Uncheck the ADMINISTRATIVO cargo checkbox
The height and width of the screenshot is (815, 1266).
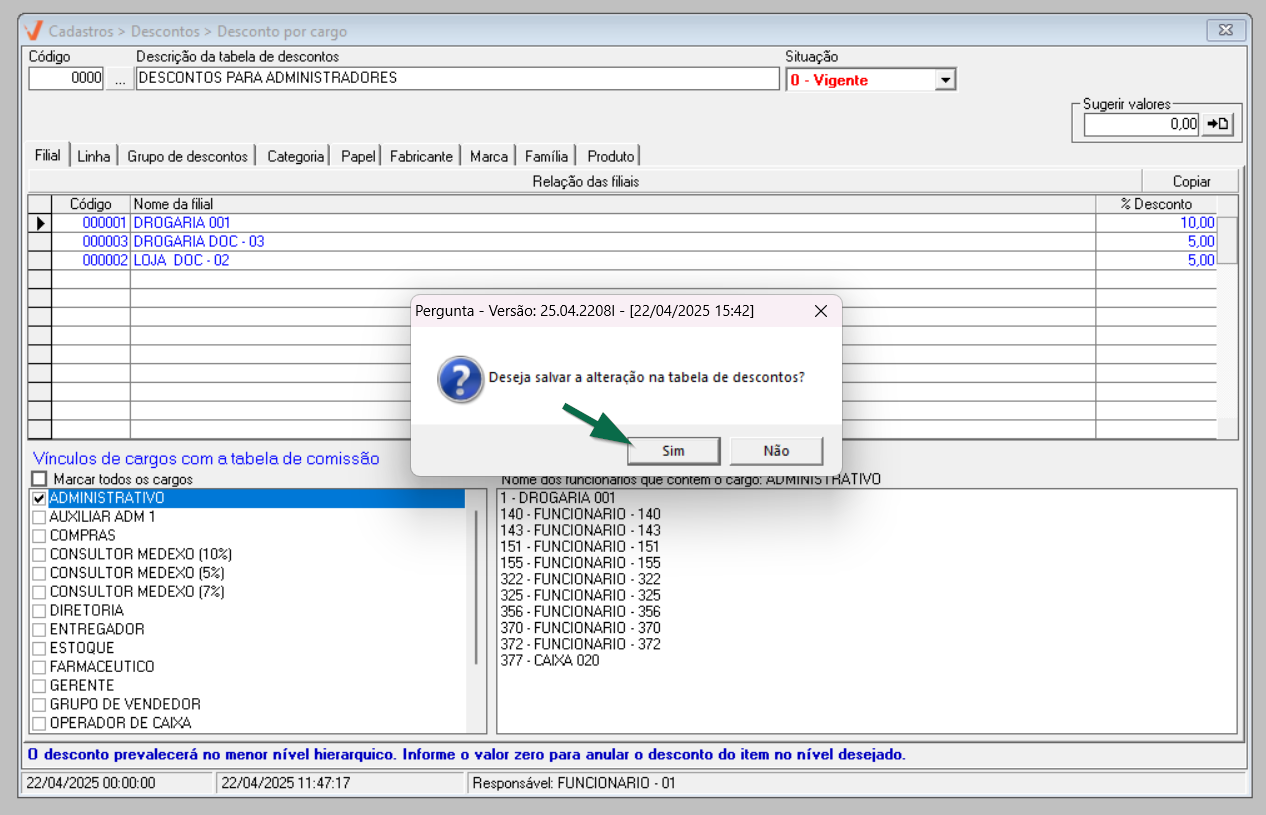coord(39,498)
